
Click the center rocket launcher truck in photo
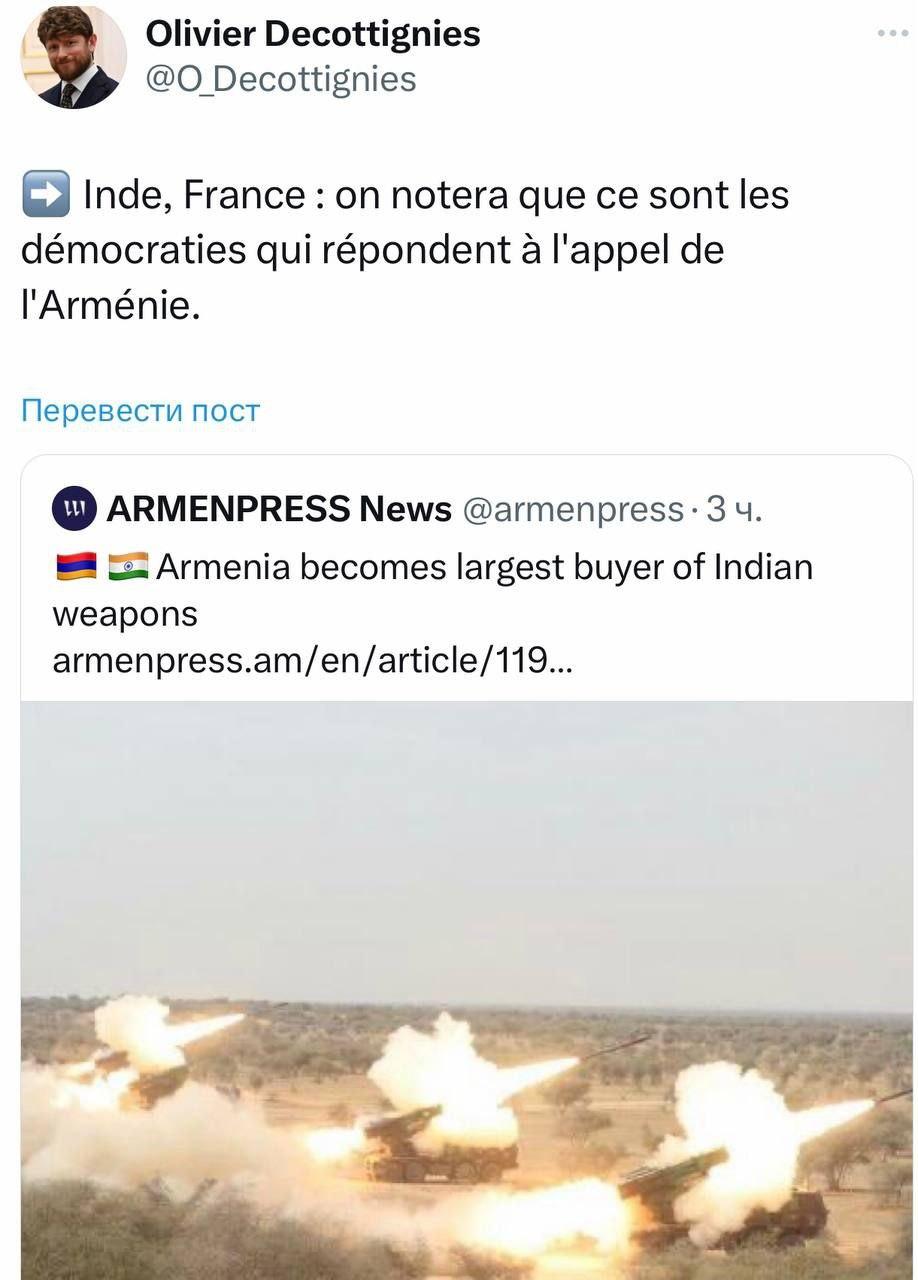pyautogui.click(x=440, y=1145)
